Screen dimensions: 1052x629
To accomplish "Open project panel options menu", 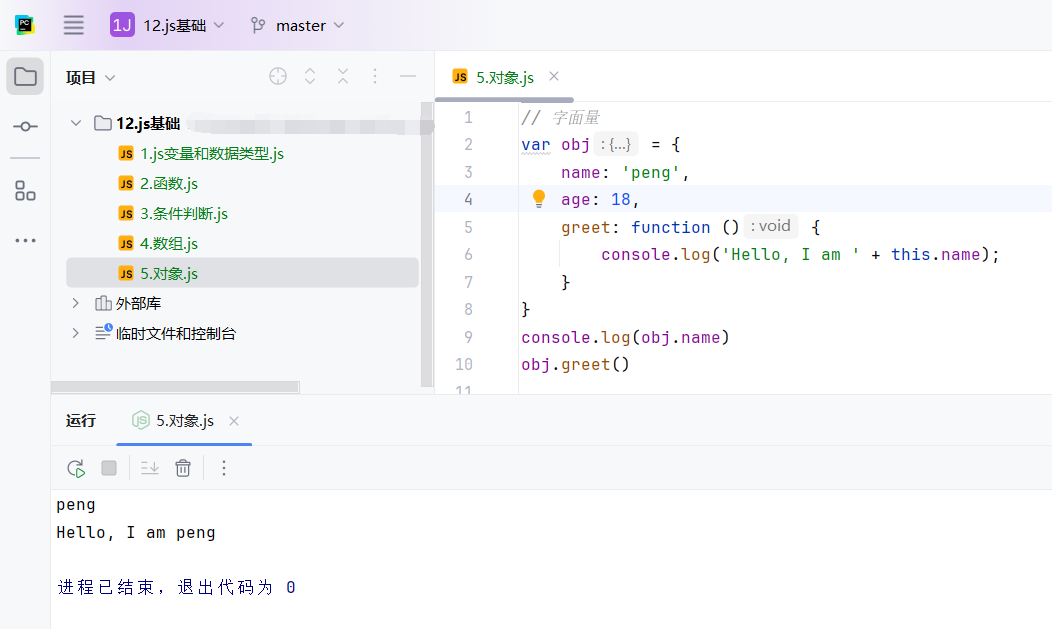I will click(x=375, y=76).
